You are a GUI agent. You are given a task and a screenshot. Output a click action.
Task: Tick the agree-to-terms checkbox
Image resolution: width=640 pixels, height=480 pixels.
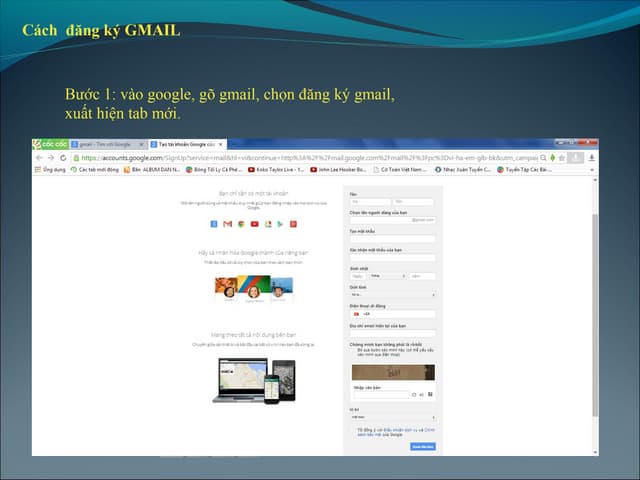tap(352, 429)
